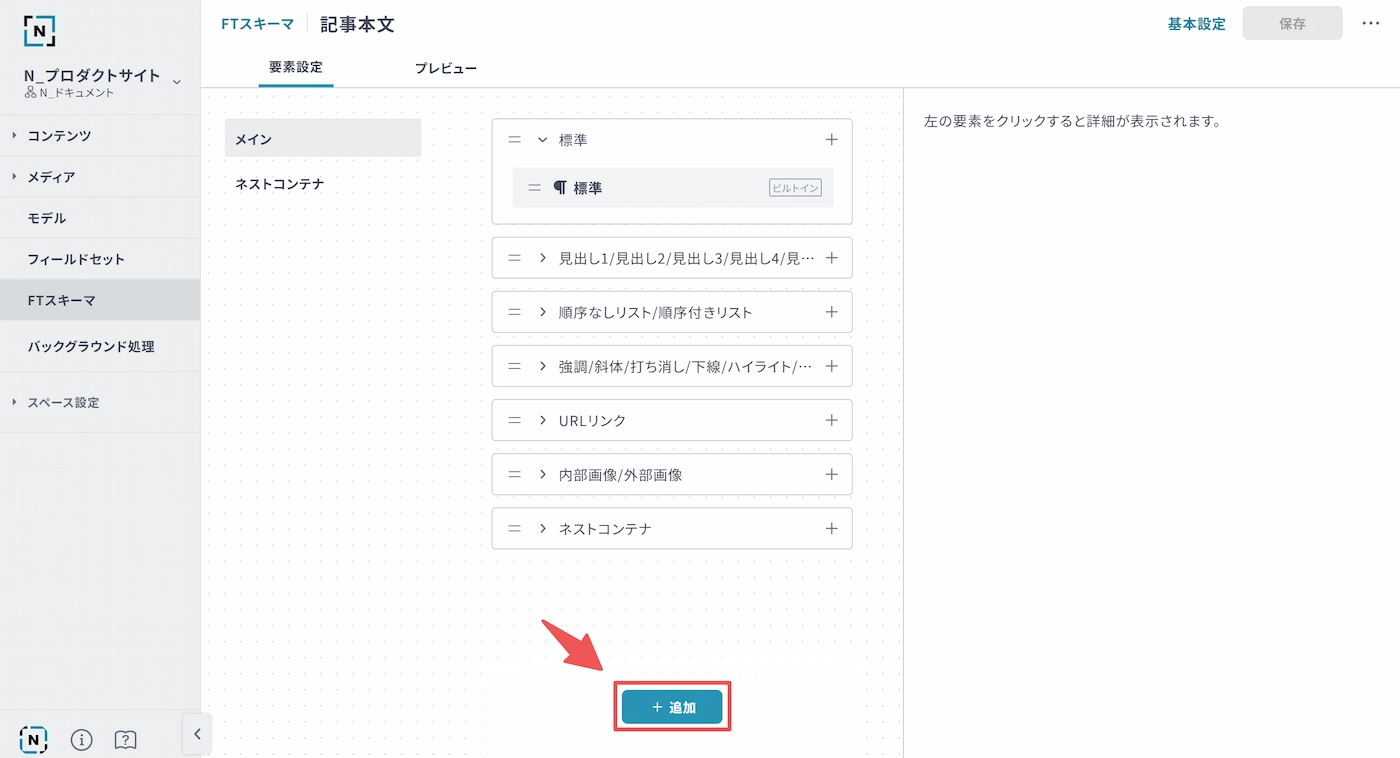Select ネストコンテナ in the left list
Viewport: 1400px width, 758px height.
tap(280, 184)
